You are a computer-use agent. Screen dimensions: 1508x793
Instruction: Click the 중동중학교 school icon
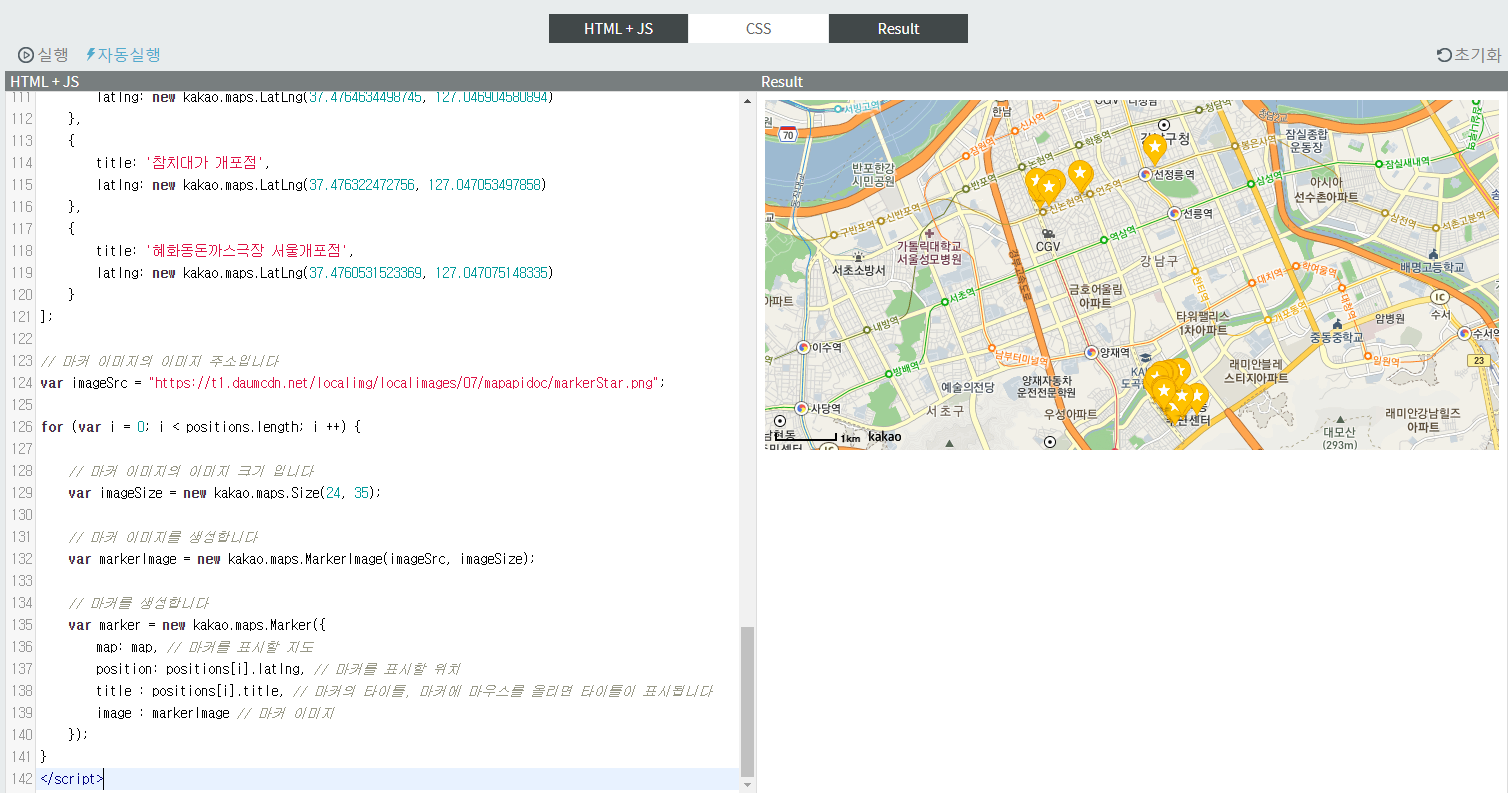pyautogui.click(x=1338, y=324)
